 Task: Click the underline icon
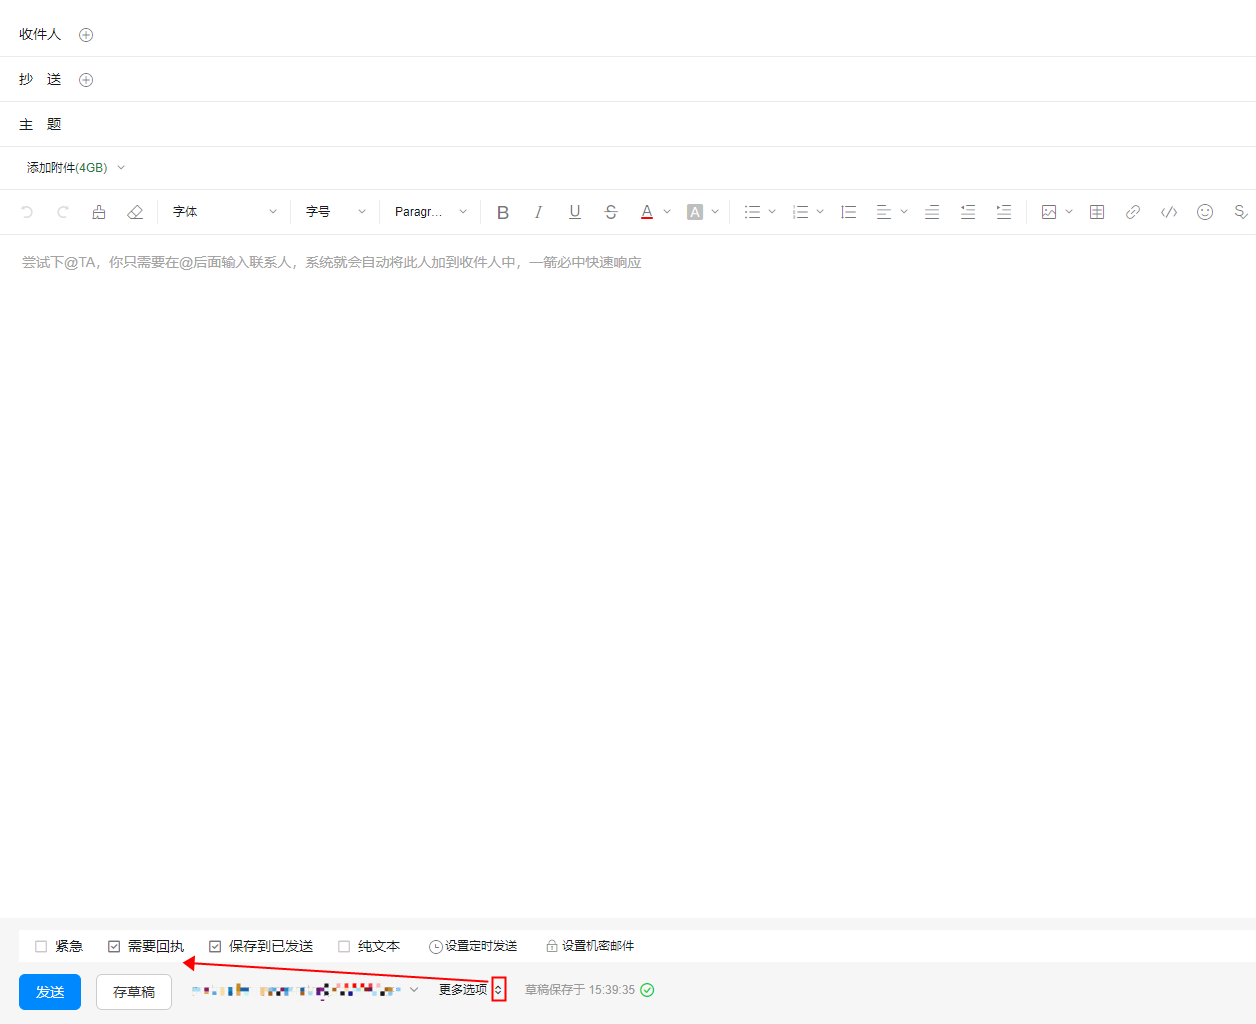575,212
